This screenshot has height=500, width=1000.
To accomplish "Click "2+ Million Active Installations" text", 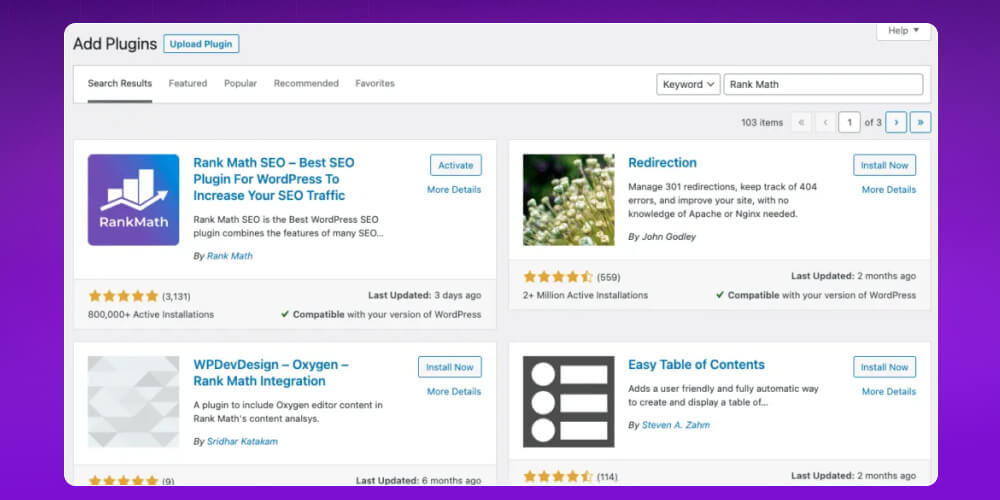I will [585, 295].
